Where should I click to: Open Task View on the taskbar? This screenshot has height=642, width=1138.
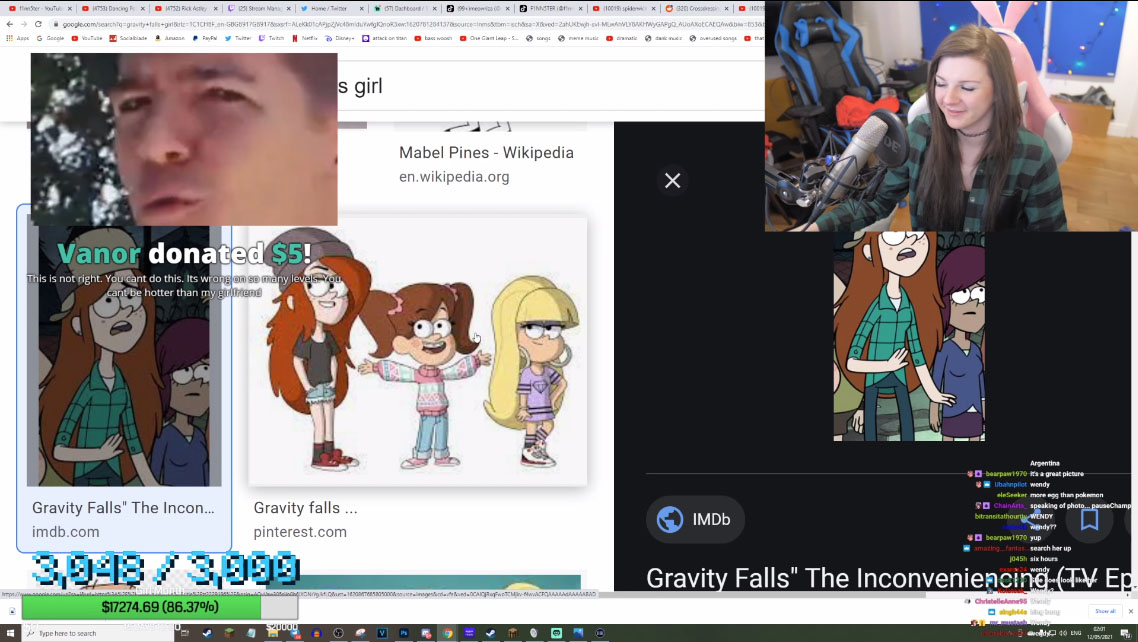185,633
